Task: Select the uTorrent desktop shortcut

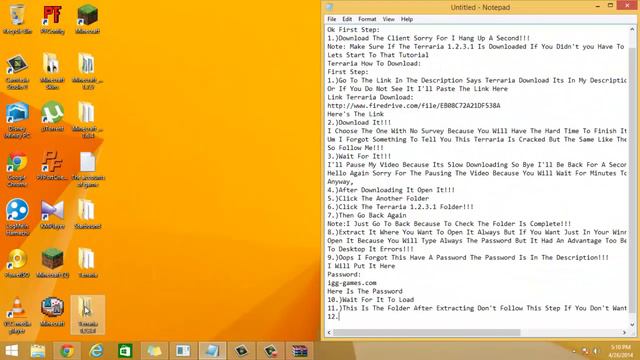Action: (52, 117)
